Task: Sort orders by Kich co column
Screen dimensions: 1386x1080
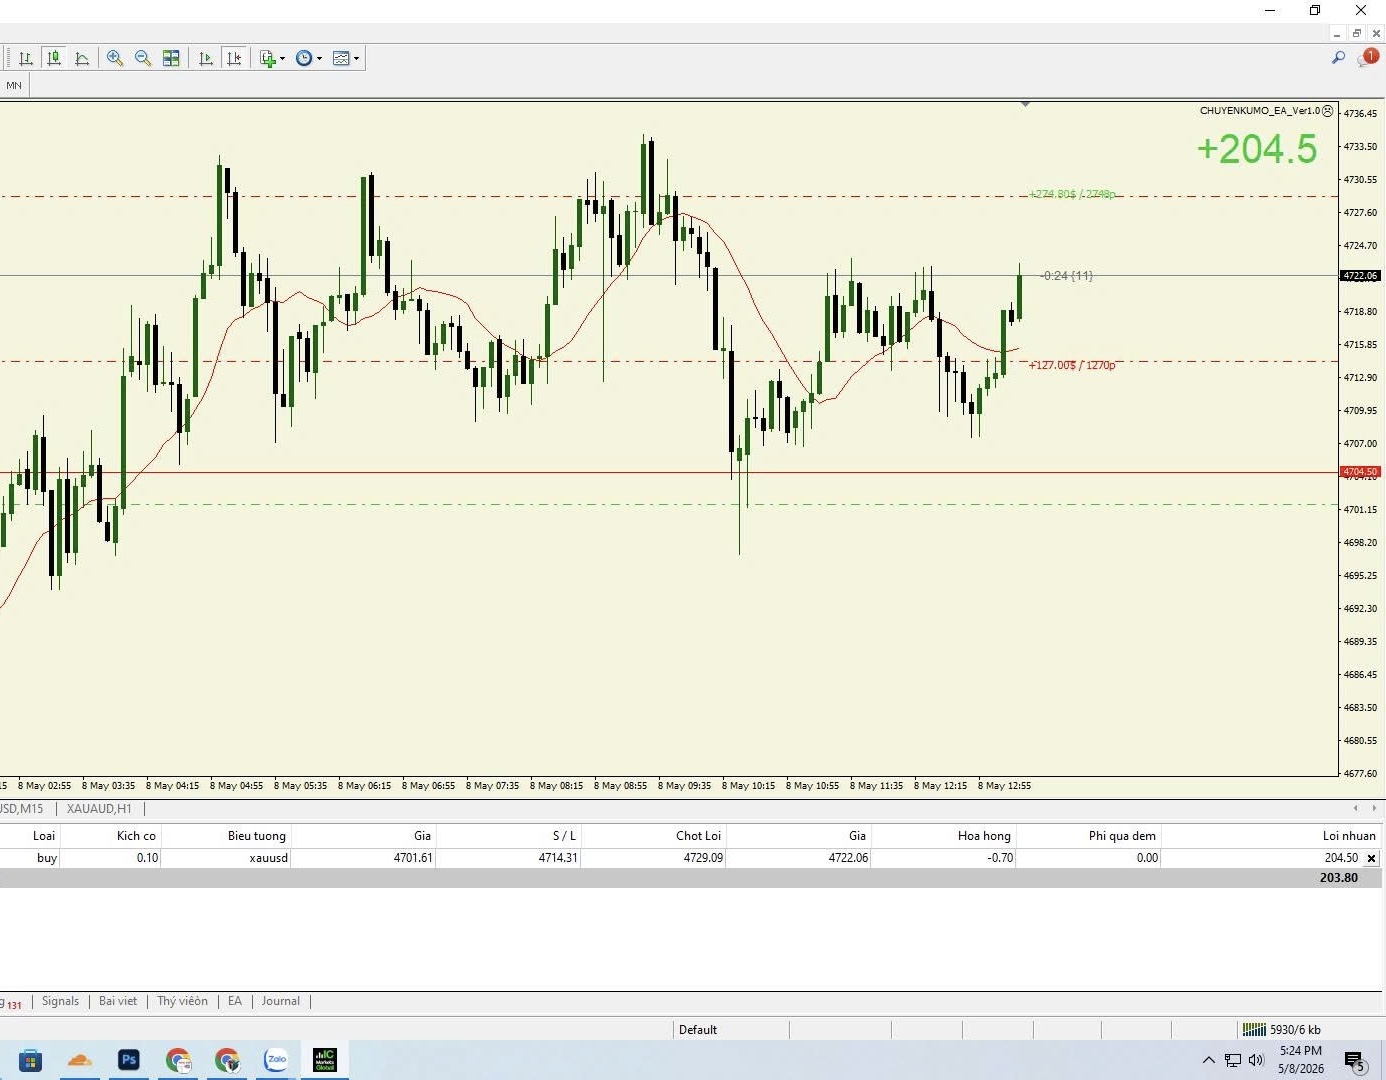Action: click(x=136, y=836)
